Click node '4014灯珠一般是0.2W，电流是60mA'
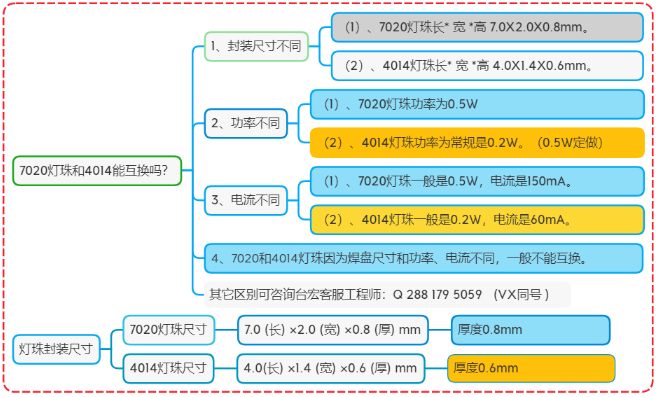The height and width of the screenshot is (397, 659). tap(477, 220)
